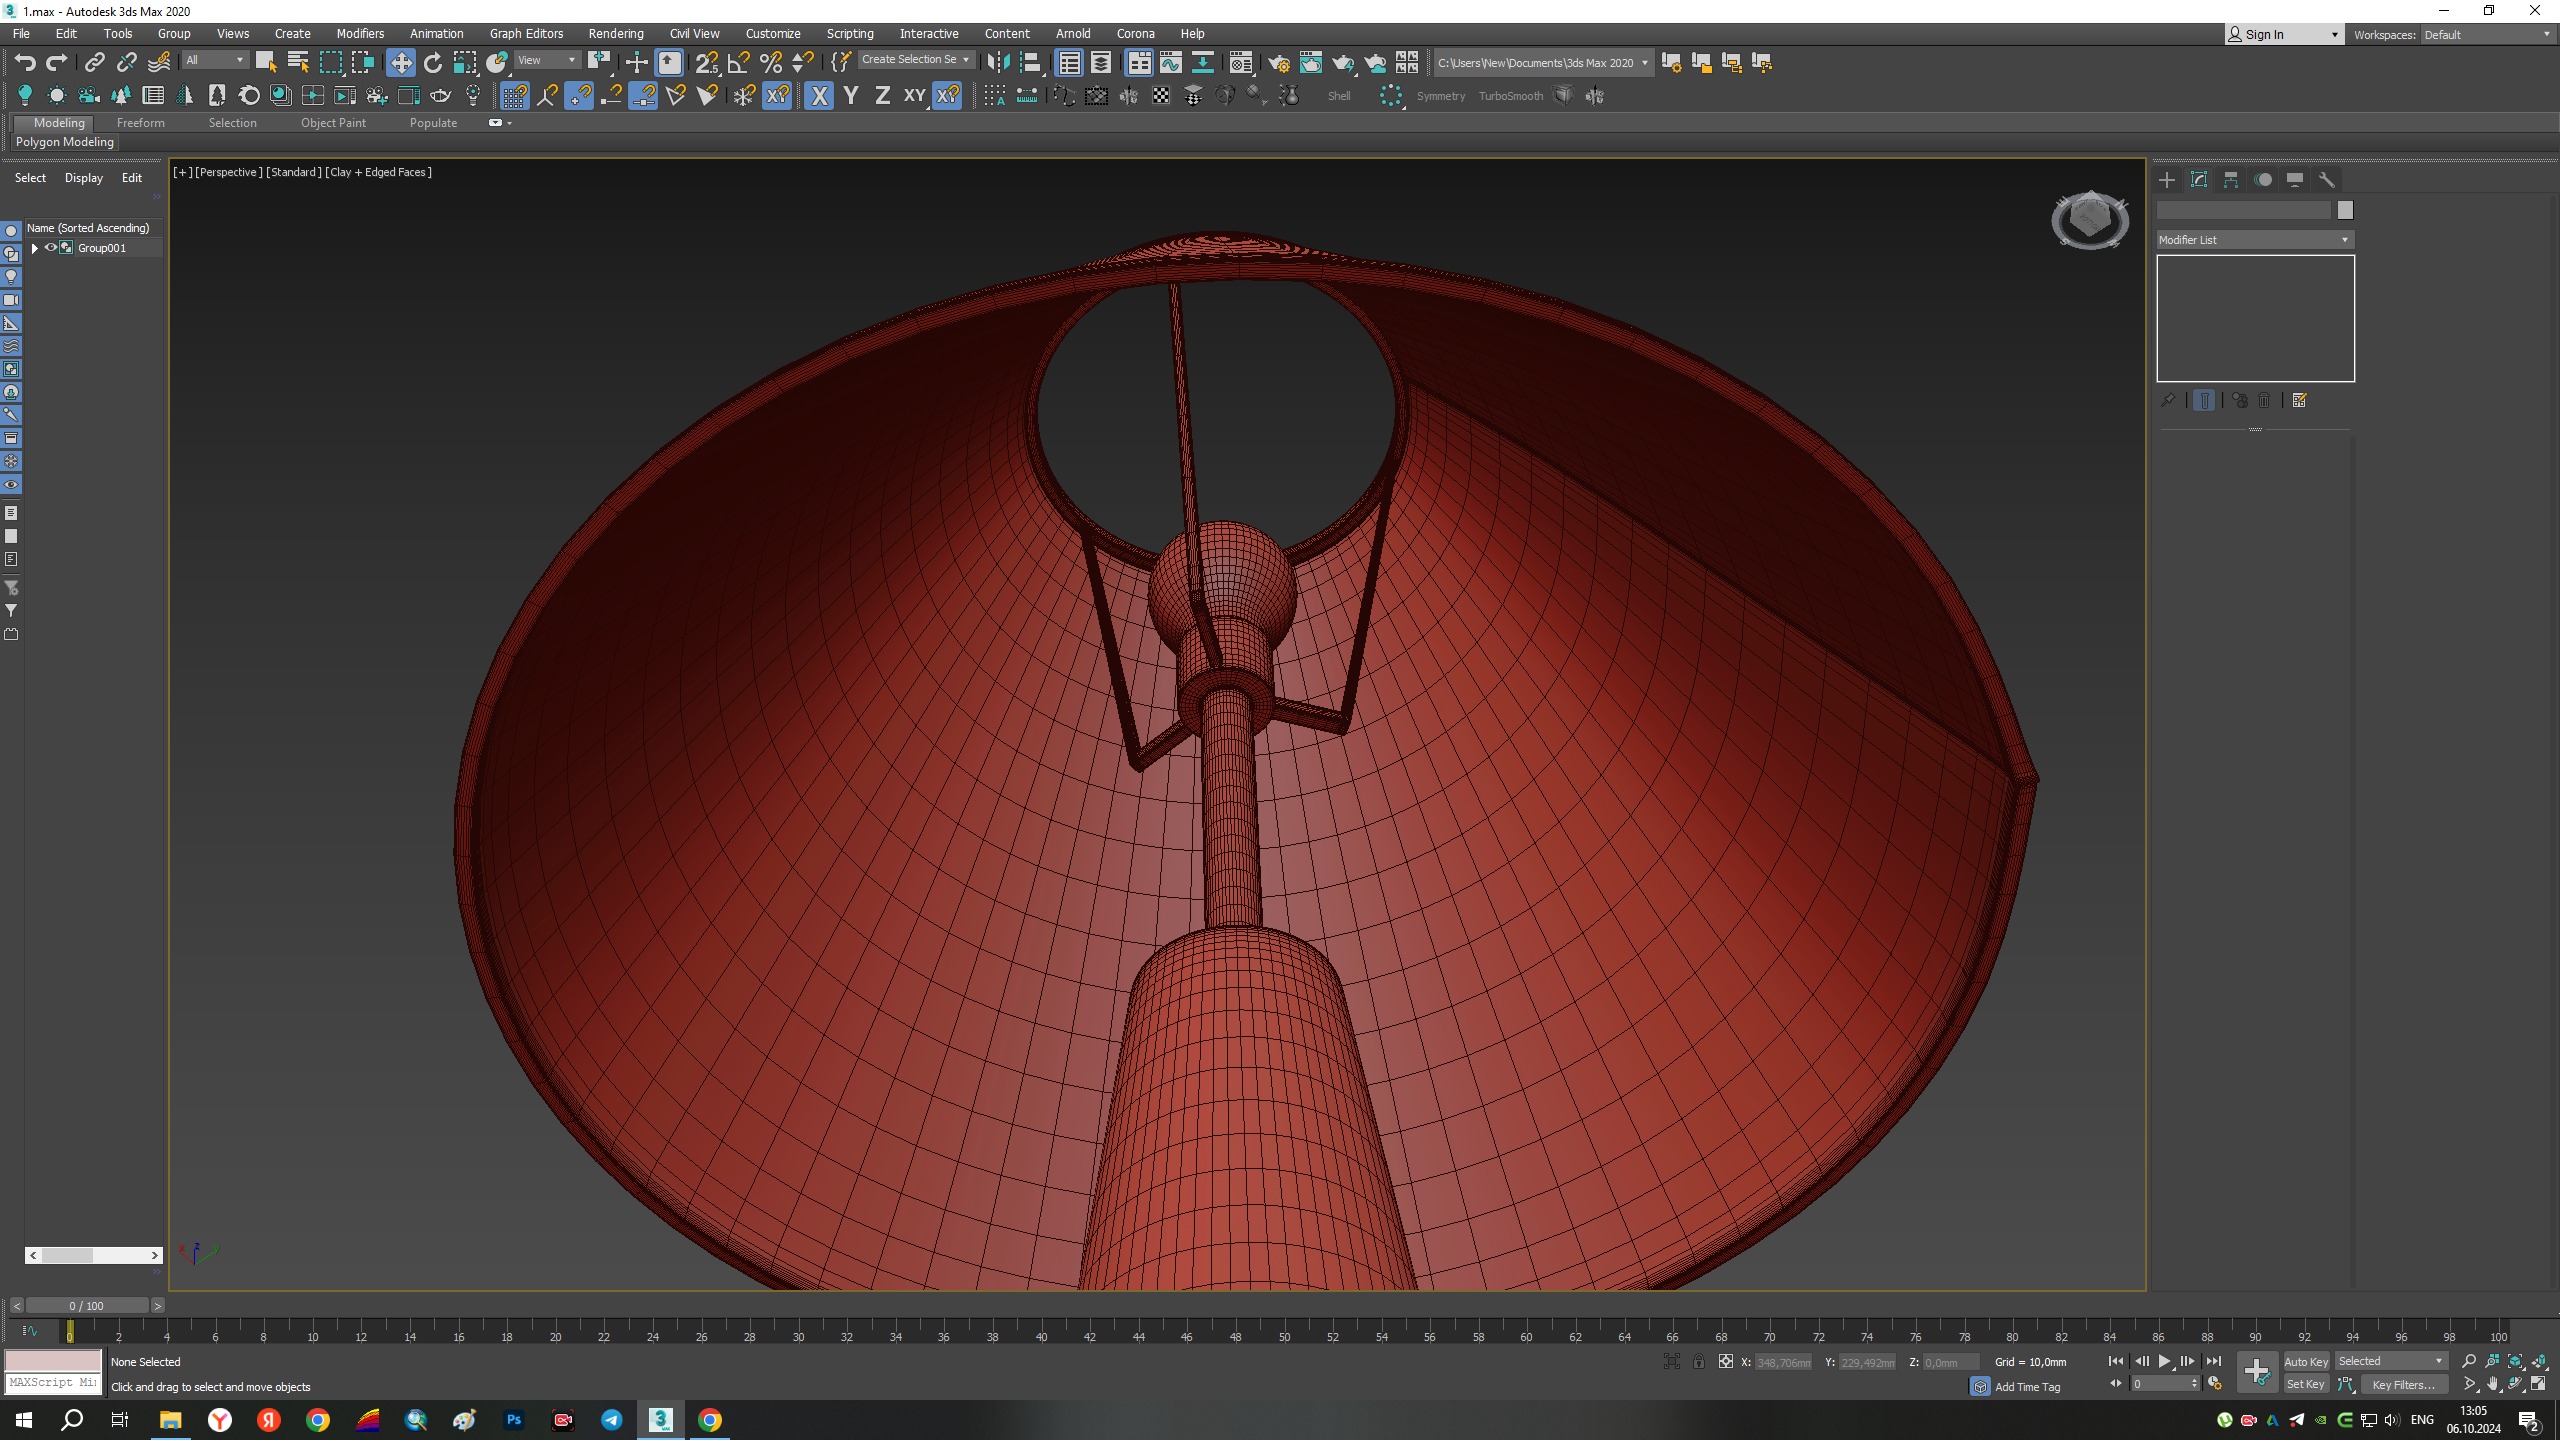Viewport: 2560px width, 1440px height.
Task: Click the Isolate Selection toggle icon
Action: [1671, 1361]
